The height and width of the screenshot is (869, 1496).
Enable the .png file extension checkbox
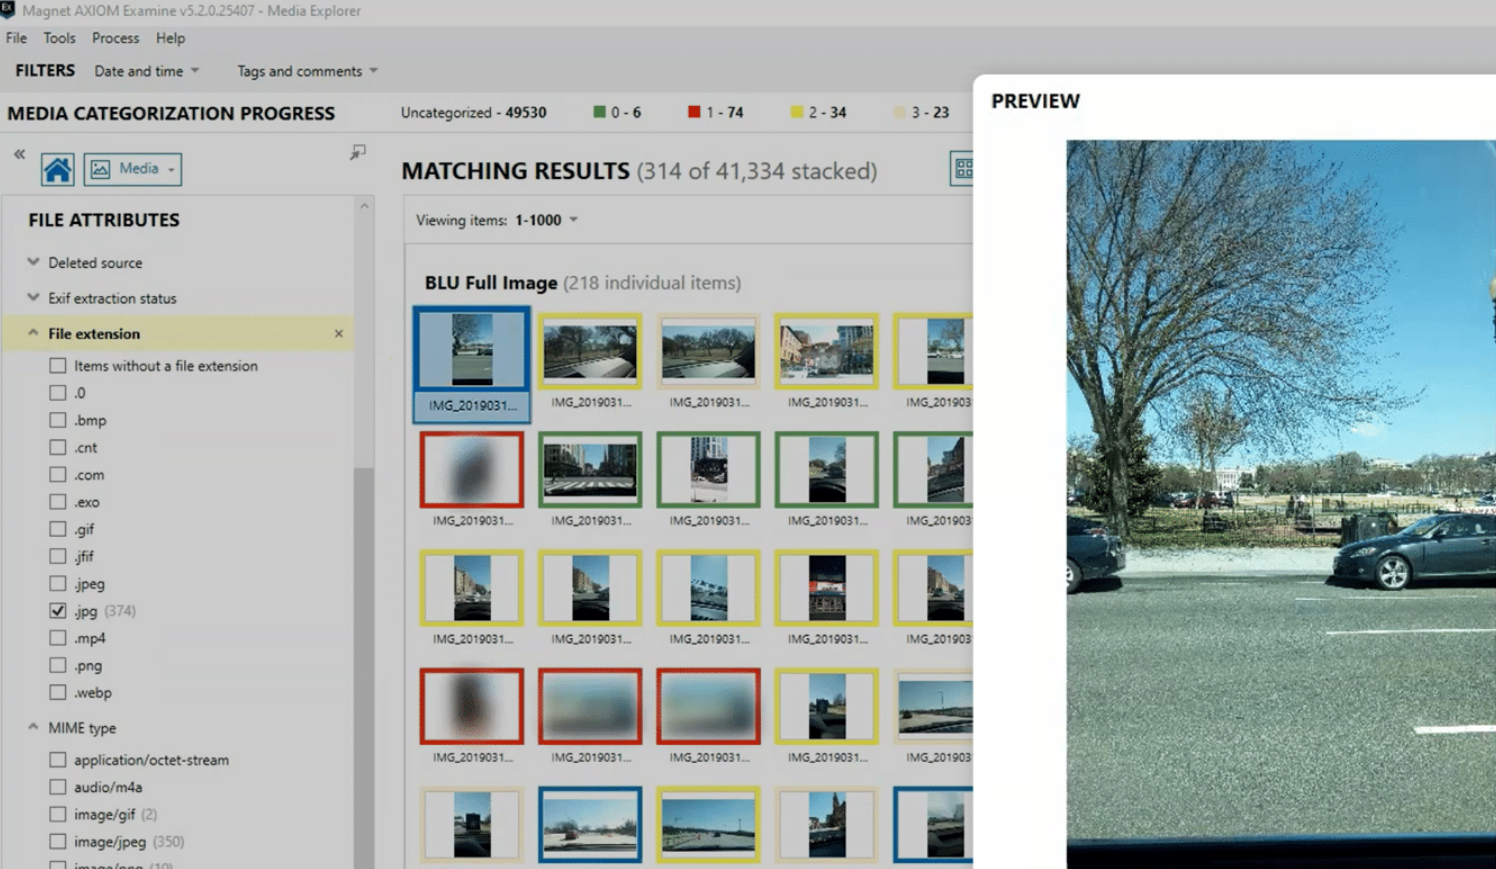tap(58, 666)
